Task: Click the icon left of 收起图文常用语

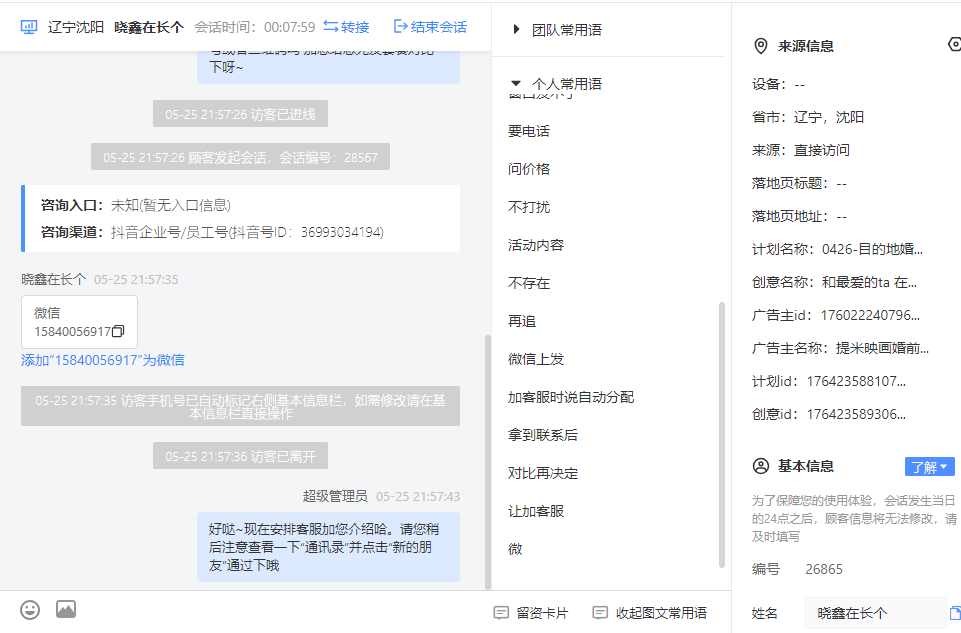Action: [x=600, y=613]
